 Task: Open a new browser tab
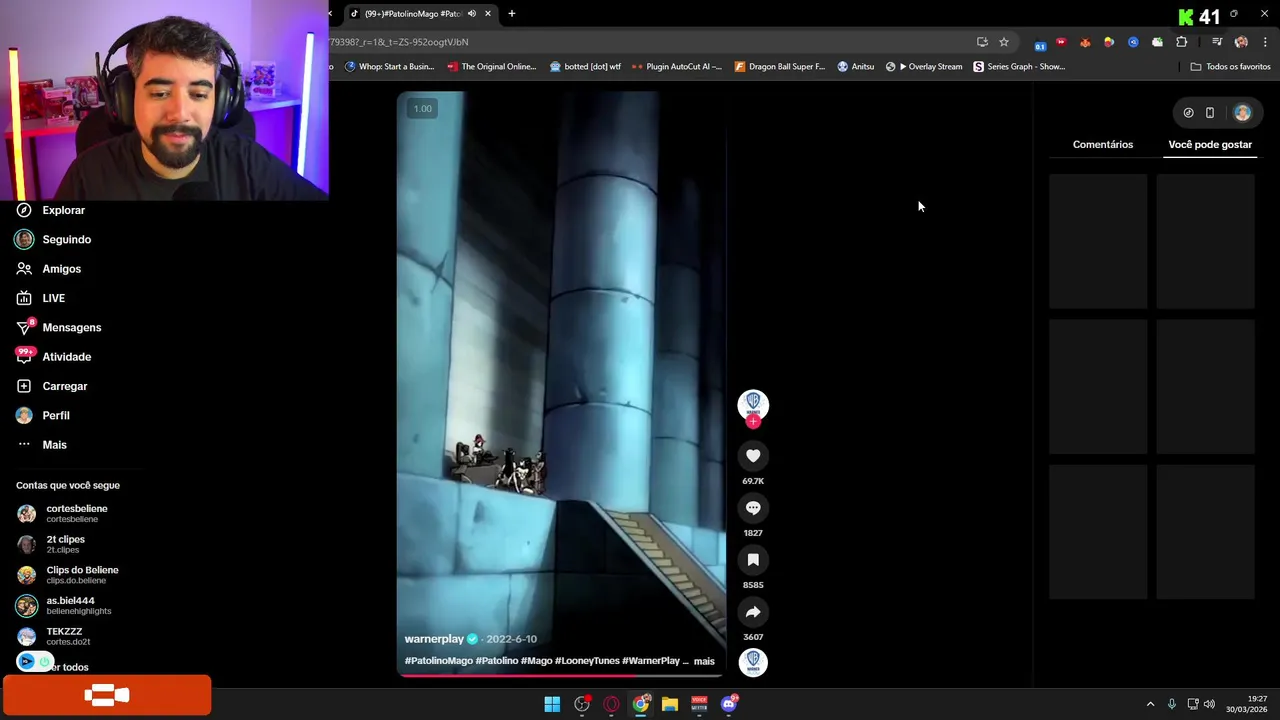click(x=512, y=14)
